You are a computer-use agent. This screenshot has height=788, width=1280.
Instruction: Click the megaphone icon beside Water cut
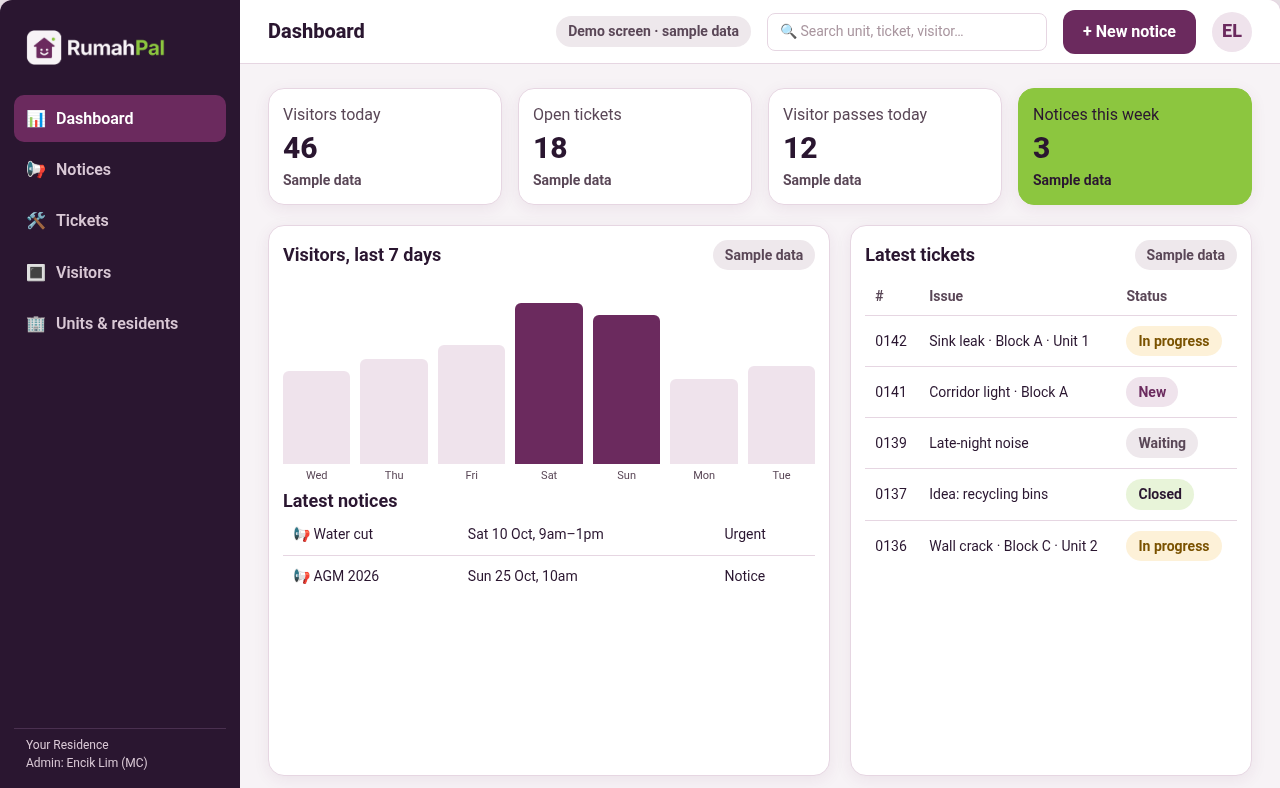coord(301,534)
